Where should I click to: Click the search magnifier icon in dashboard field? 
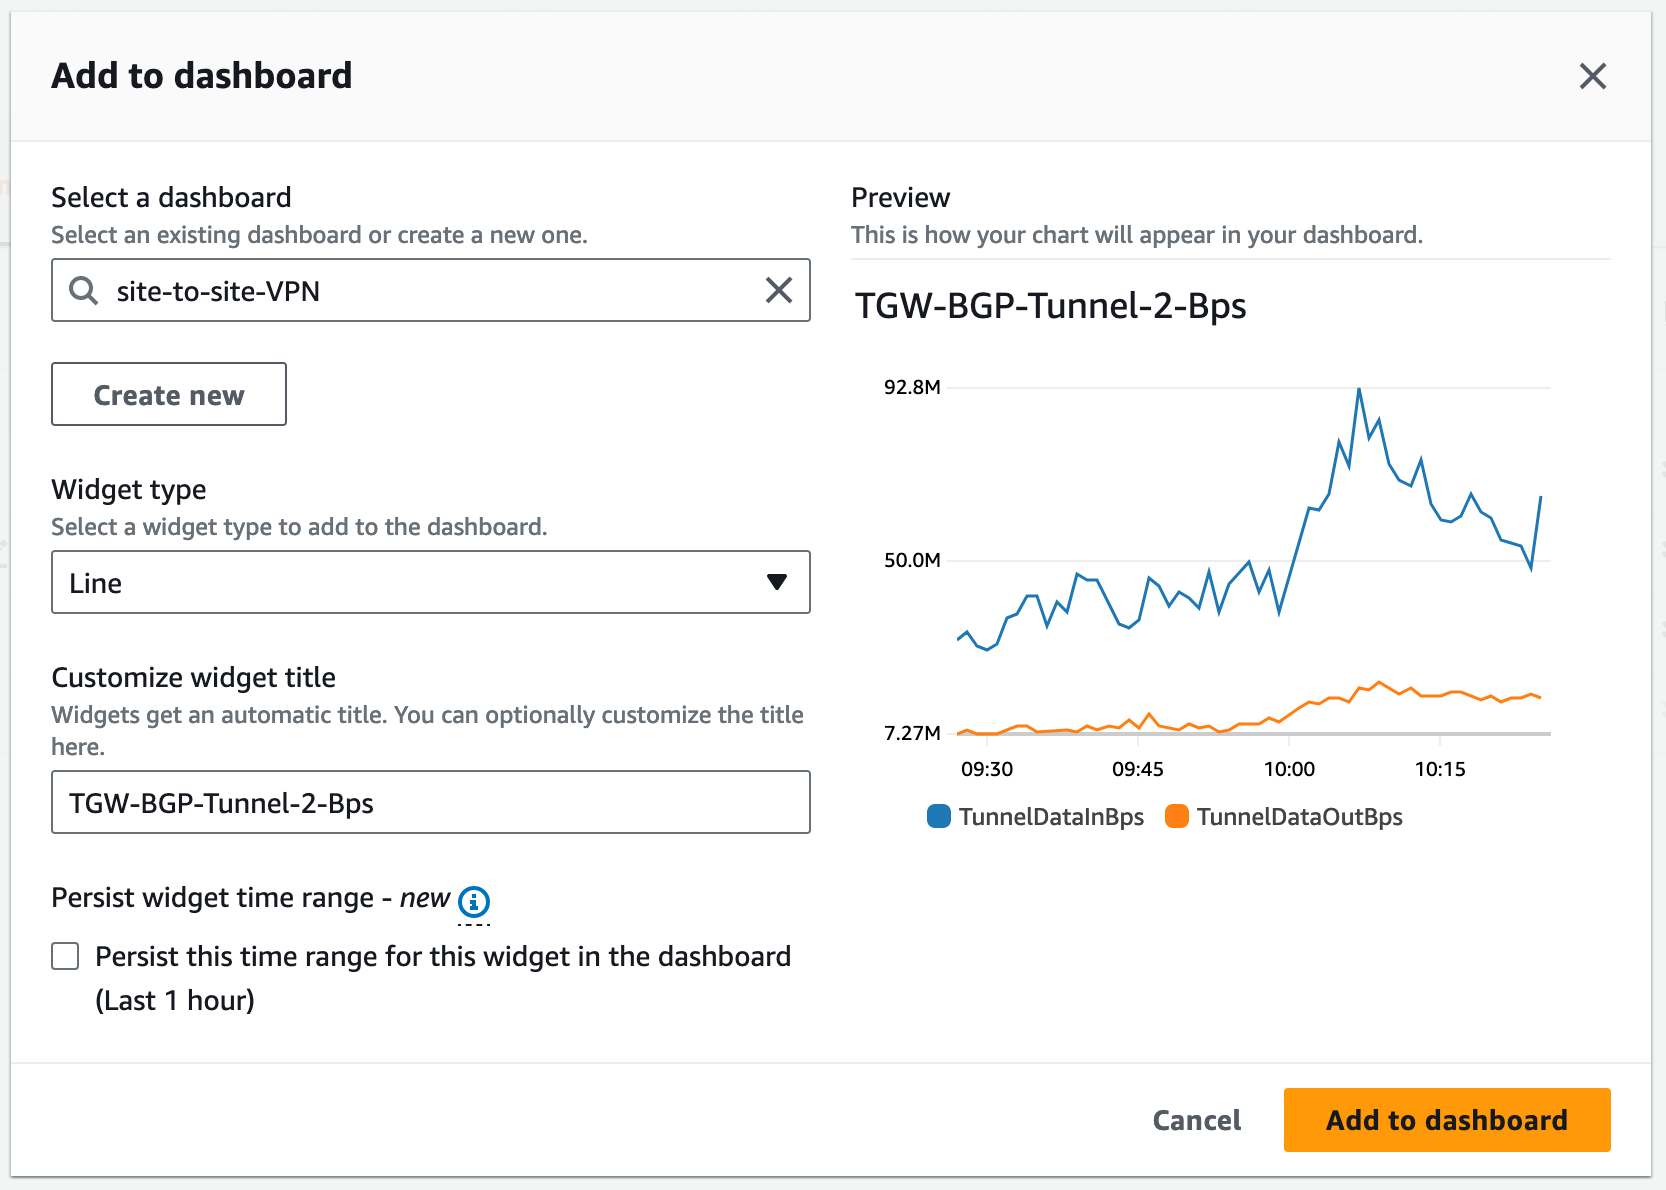point(83,291)
